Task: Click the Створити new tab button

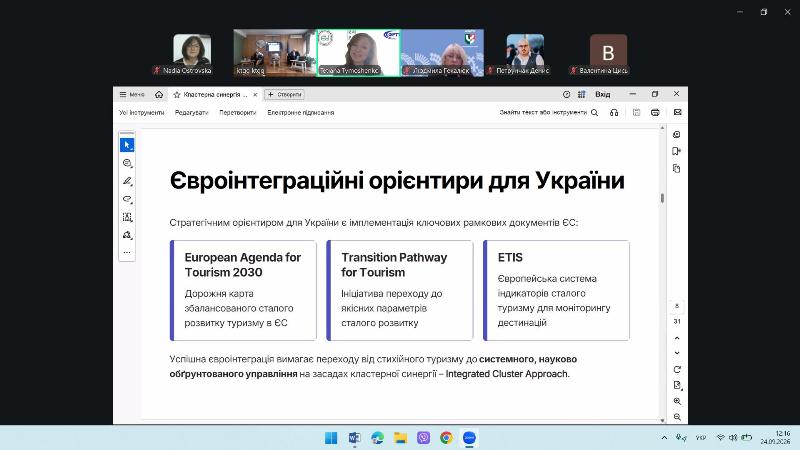Action: click(x=285, y=94)
